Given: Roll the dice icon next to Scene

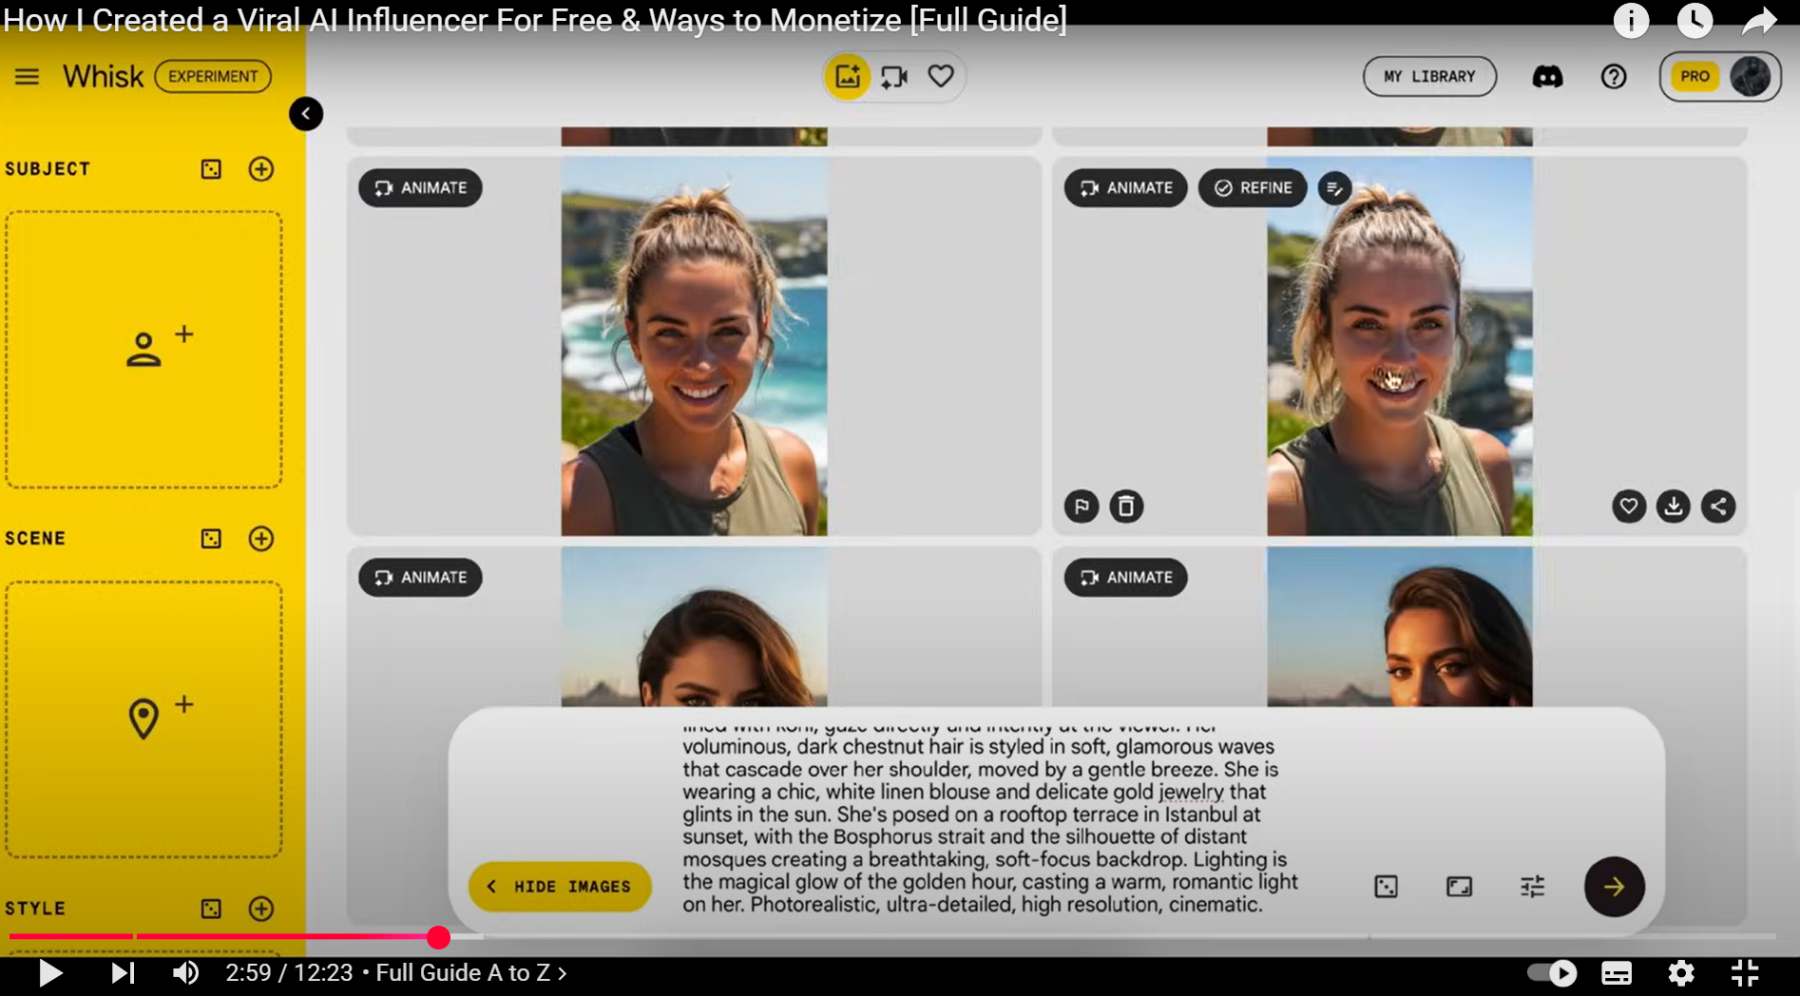Looking at the screenshot, I should (x=211, y=539).
